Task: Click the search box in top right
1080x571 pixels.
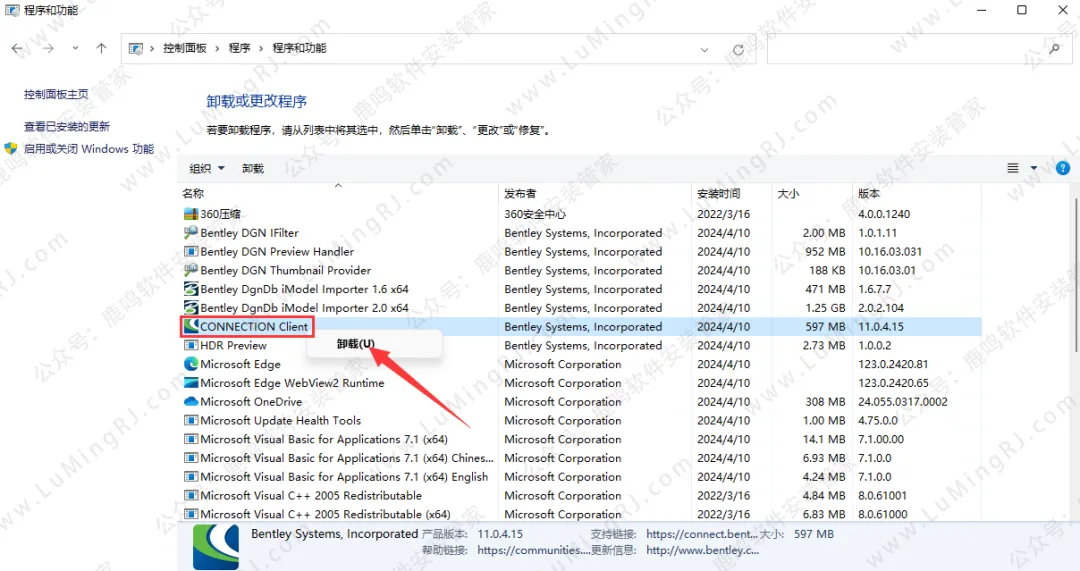Action: pyautogui.click(x=910, y=49)
